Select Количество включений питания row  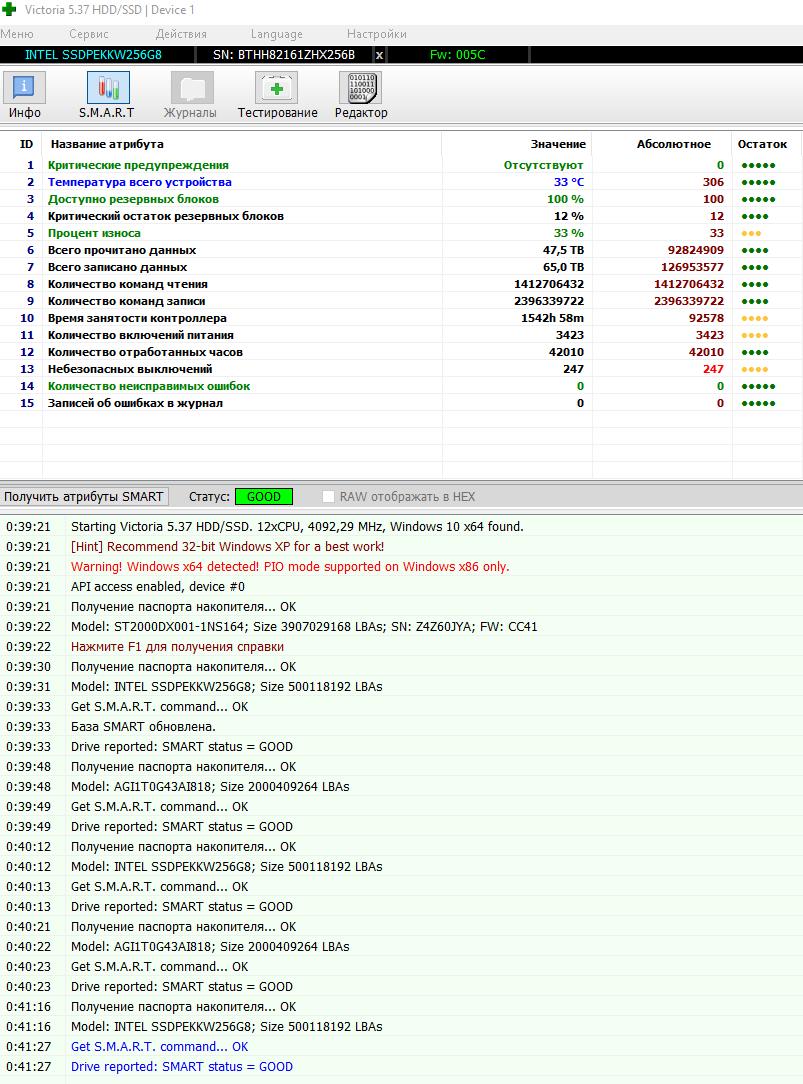coord(401,335)
